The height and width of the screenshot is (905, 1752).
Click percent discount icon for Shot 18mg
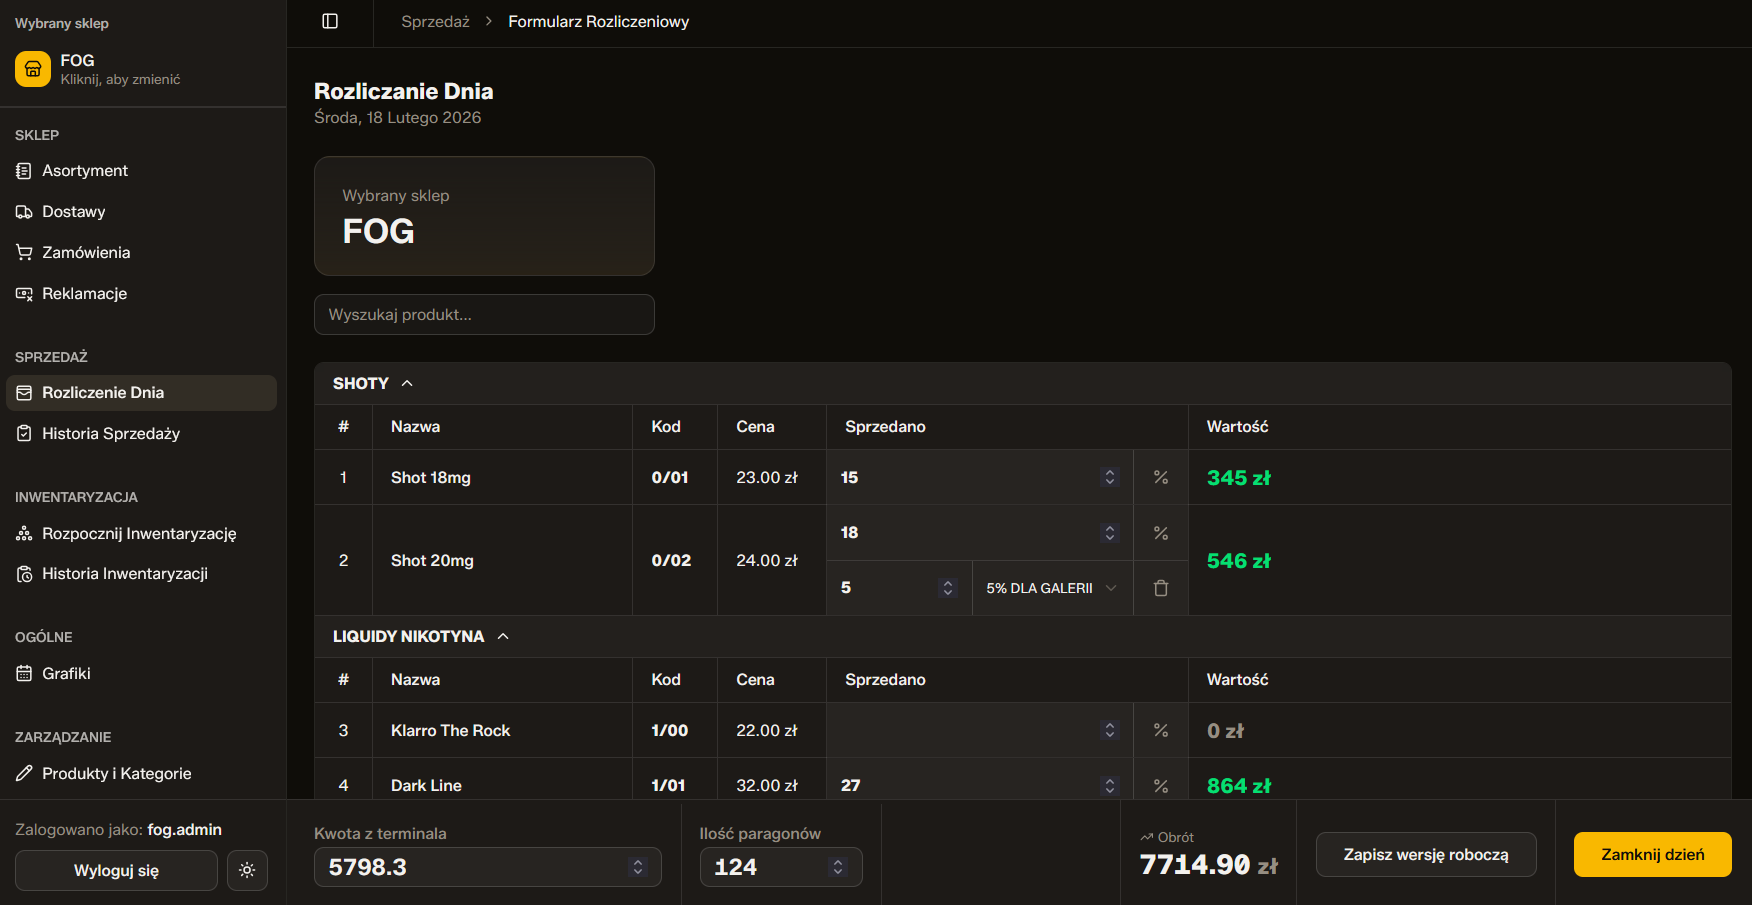tap(1160, 478)
